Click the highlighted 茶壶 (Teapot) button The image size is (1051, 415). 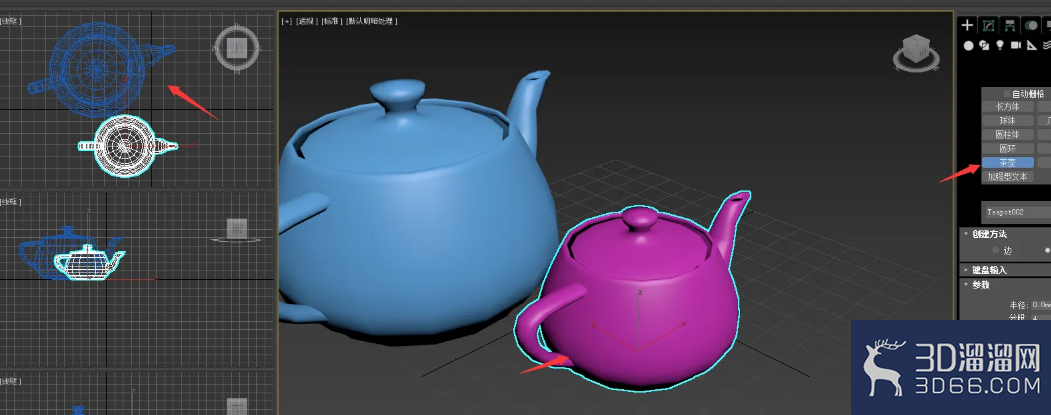pos(1007,163)
